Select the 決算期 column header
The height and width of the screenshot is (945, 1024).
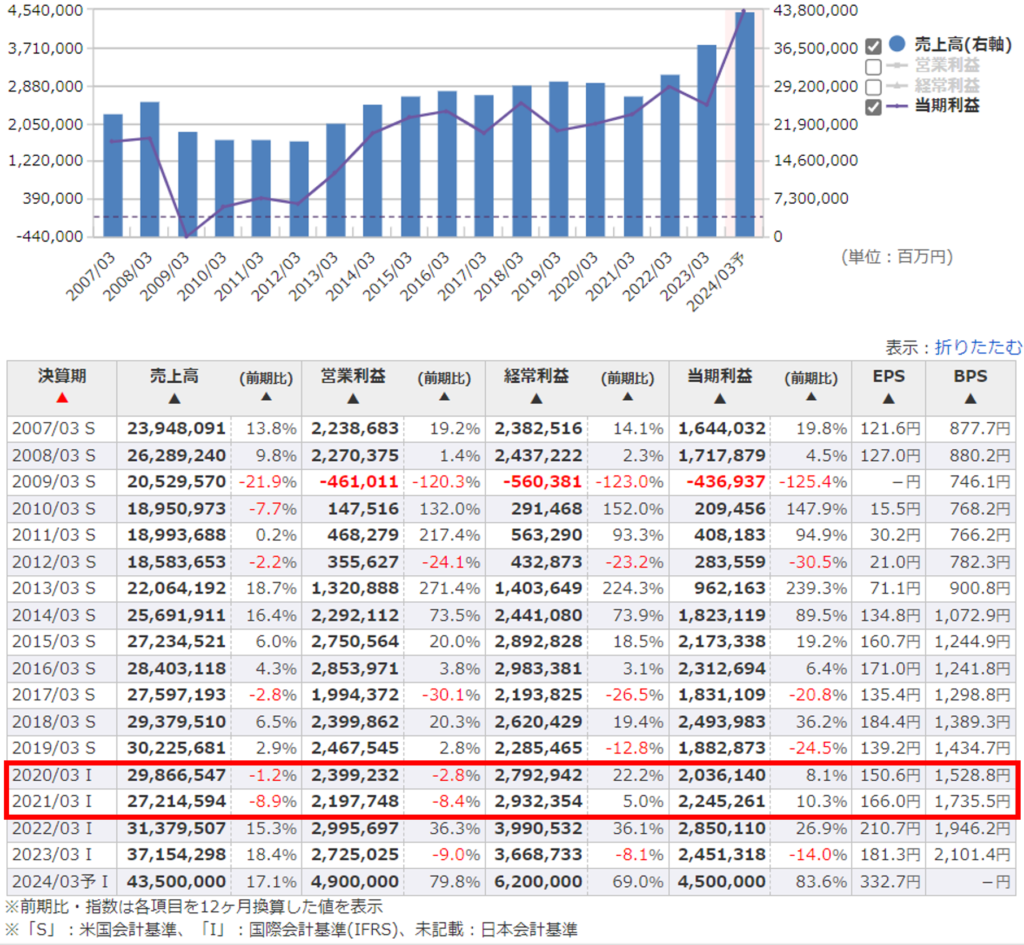(62, 376)
